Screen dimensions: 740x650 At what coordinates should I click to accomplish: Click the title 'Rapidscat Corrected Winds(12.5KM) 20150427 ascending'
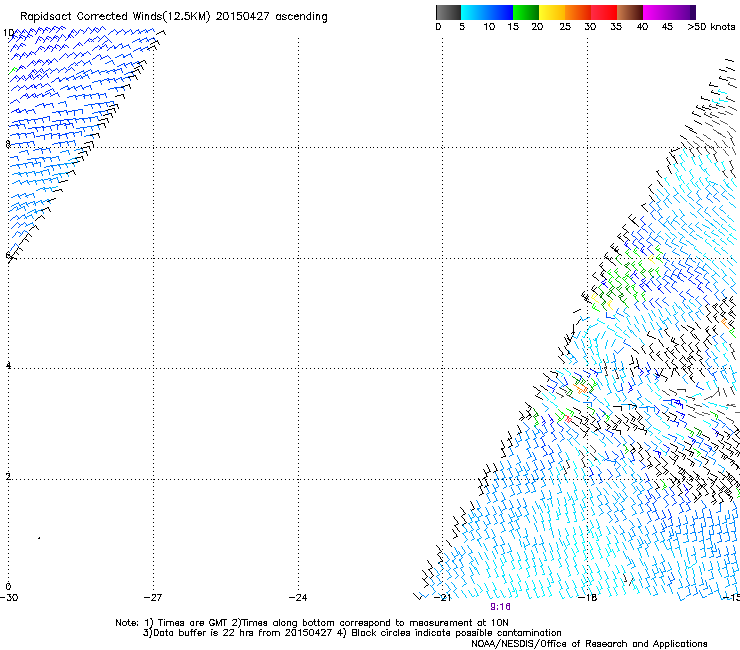(x=174, y=16)
